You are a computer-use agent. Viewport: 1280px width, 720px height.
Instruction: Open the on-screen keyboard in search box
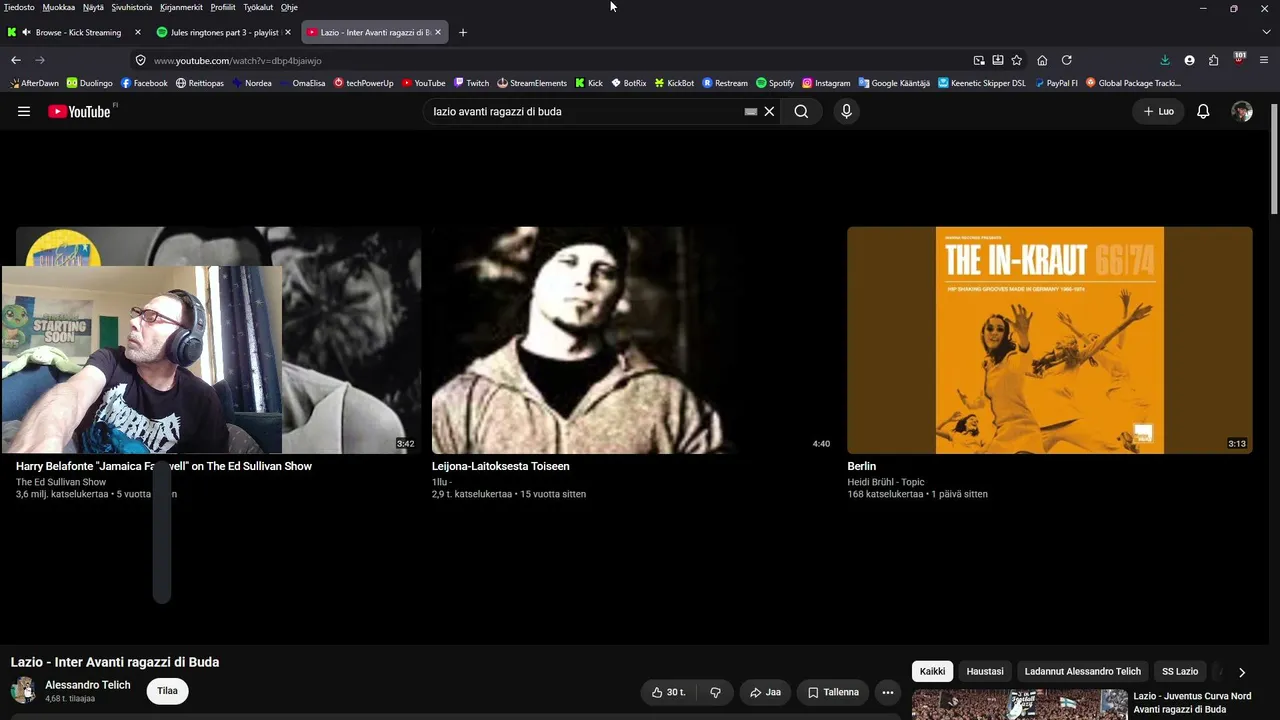[751, 111]
